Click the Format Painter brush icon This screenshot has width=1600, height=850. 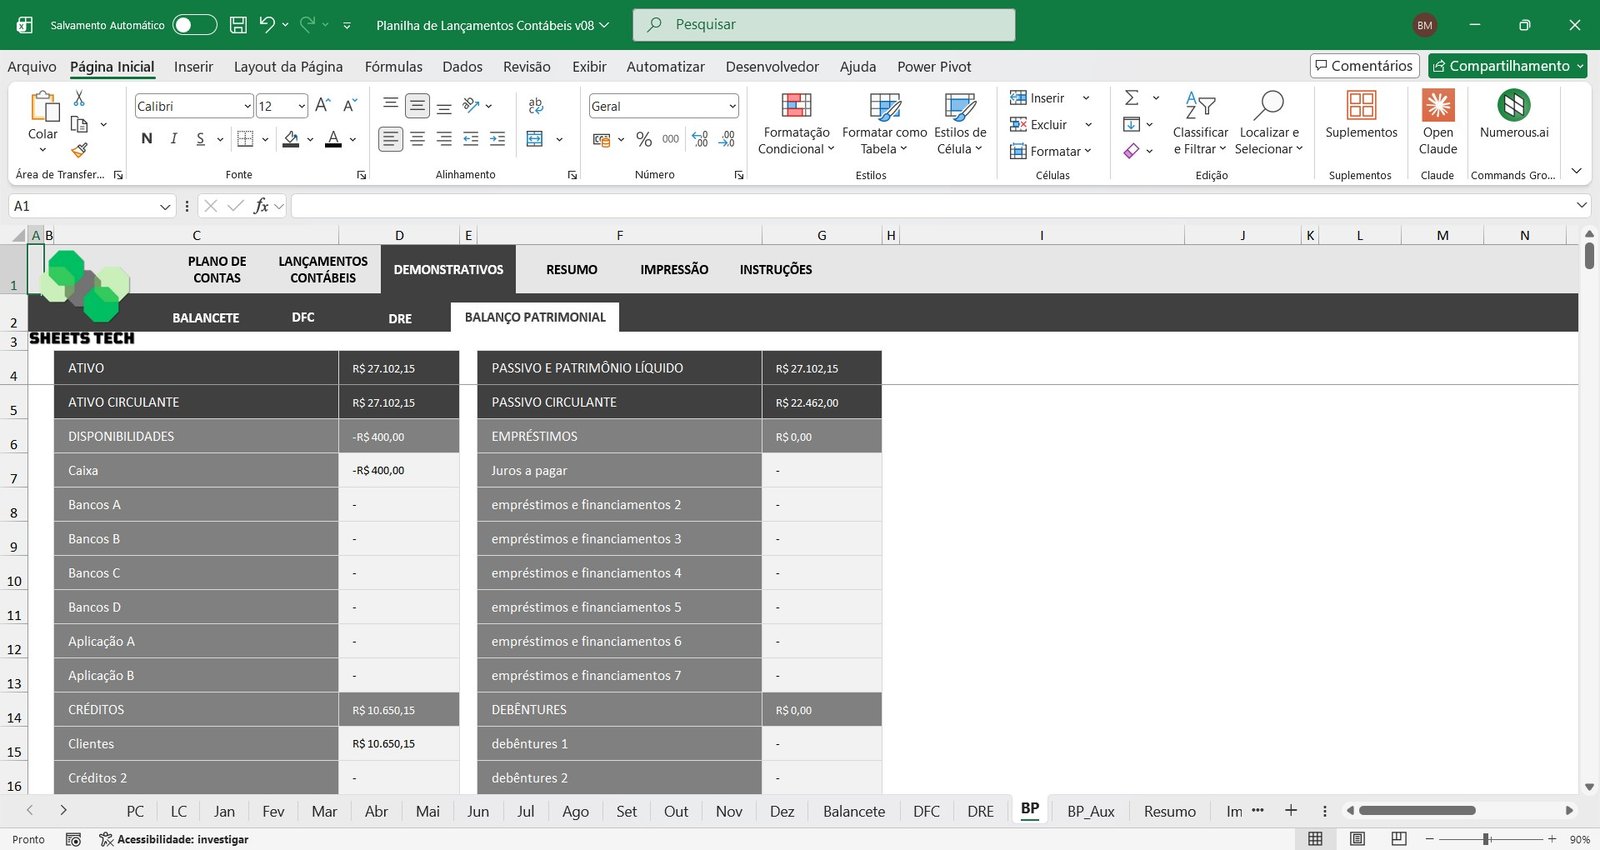tap(79, 150)
